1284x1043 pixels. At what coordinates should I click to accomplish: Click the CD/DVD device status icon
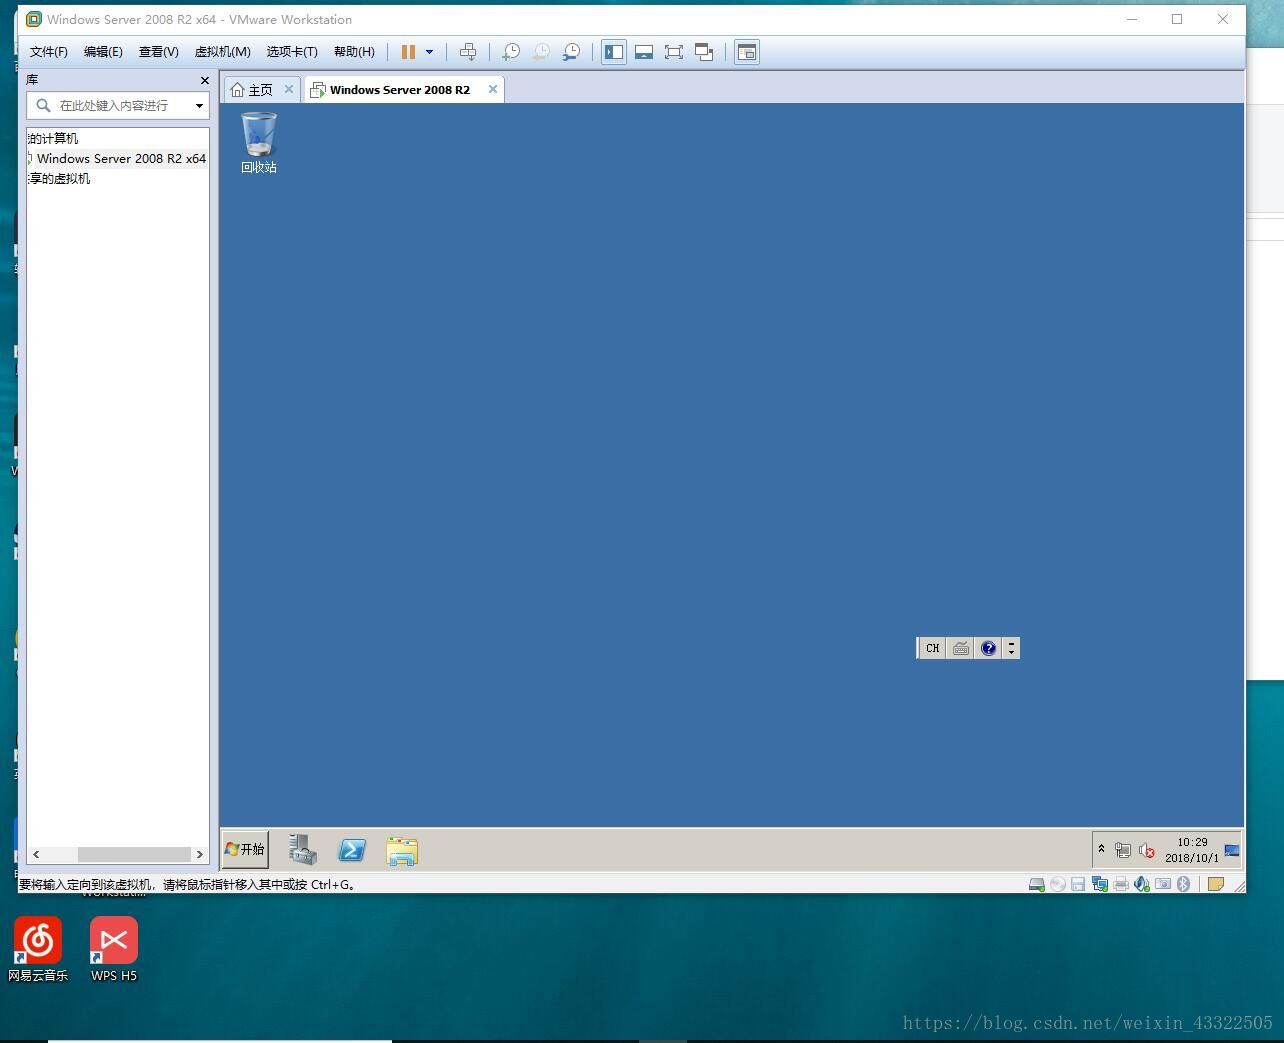click(1057, 884)
